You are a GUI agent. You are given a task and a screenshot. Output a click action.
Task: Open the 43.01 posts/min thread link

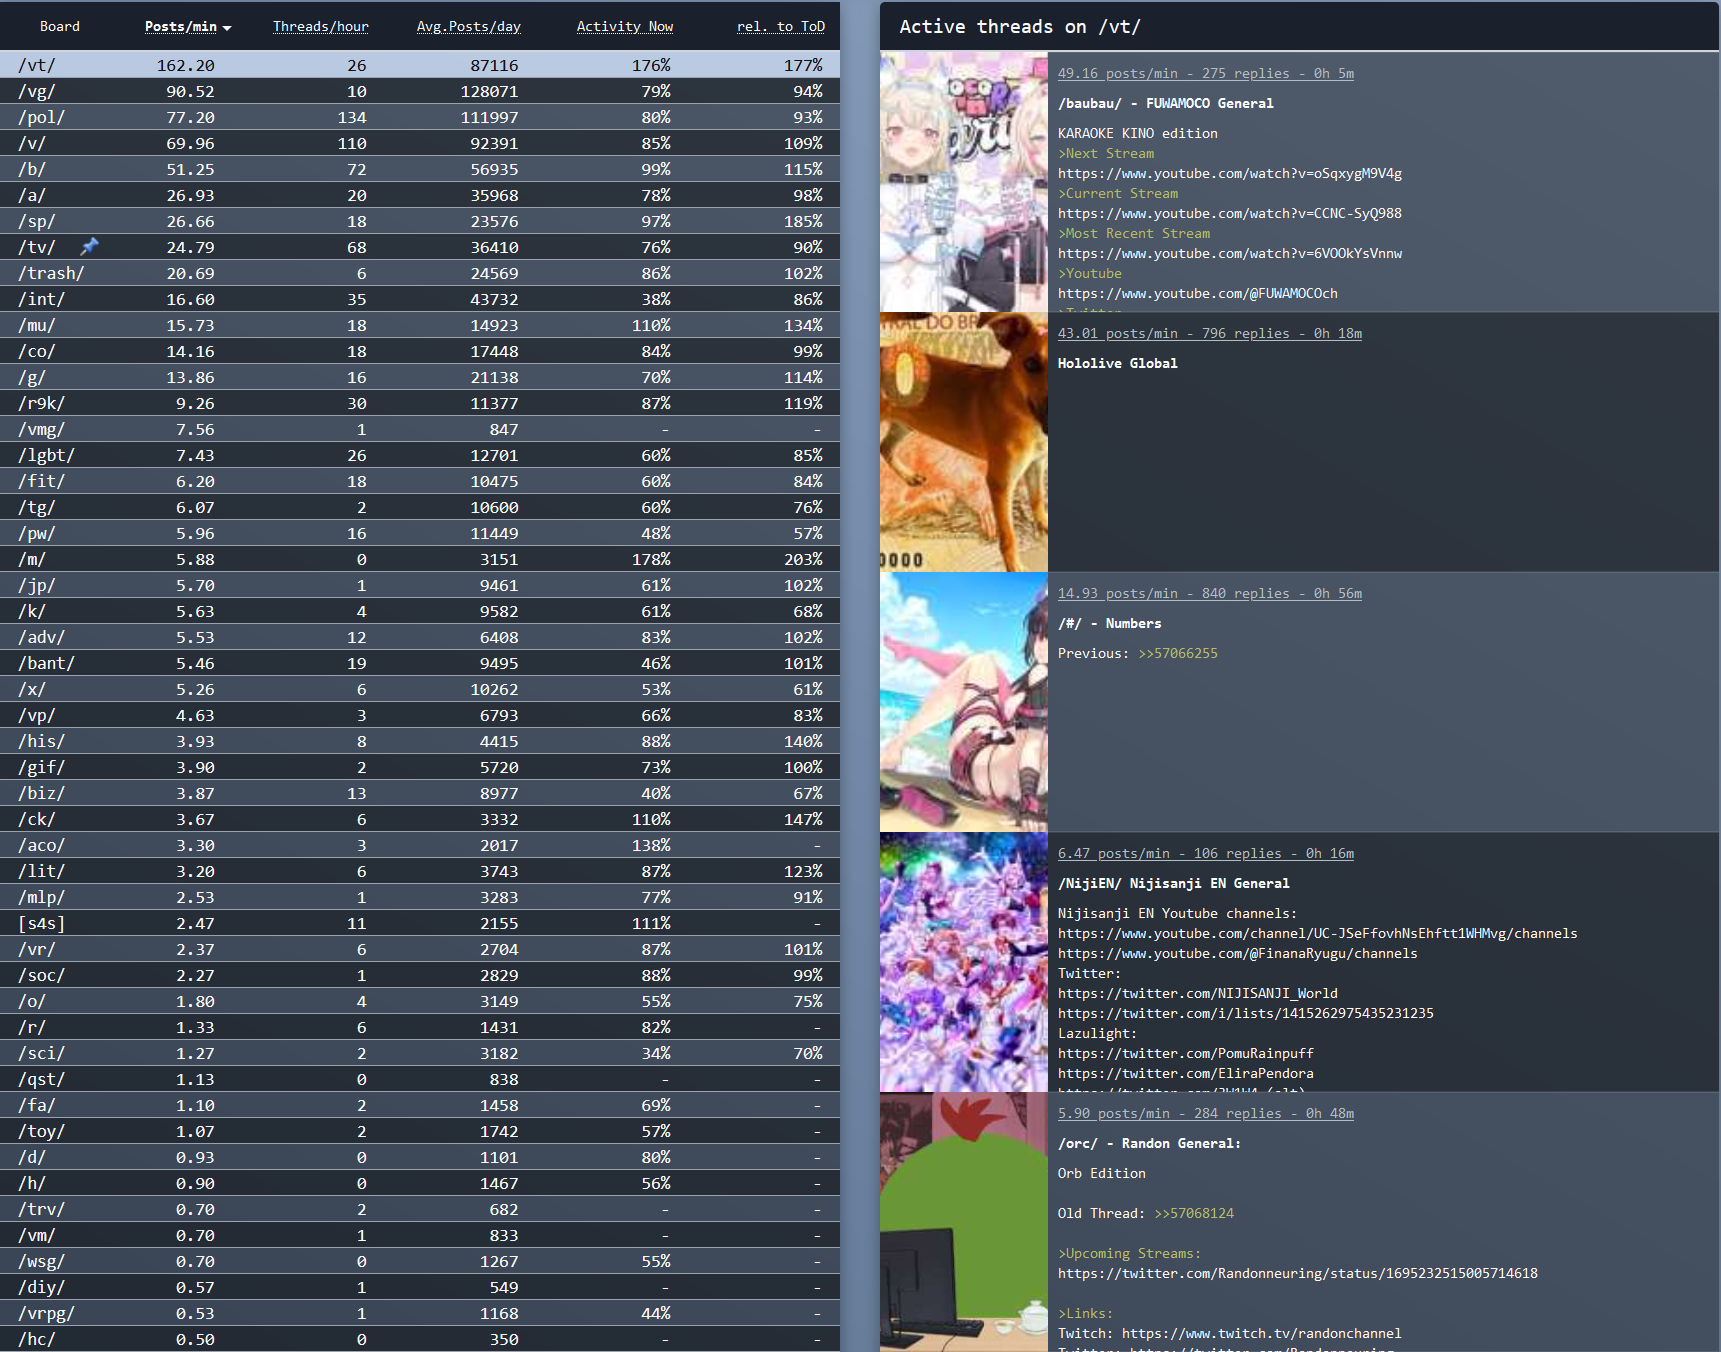(1209, 333)
